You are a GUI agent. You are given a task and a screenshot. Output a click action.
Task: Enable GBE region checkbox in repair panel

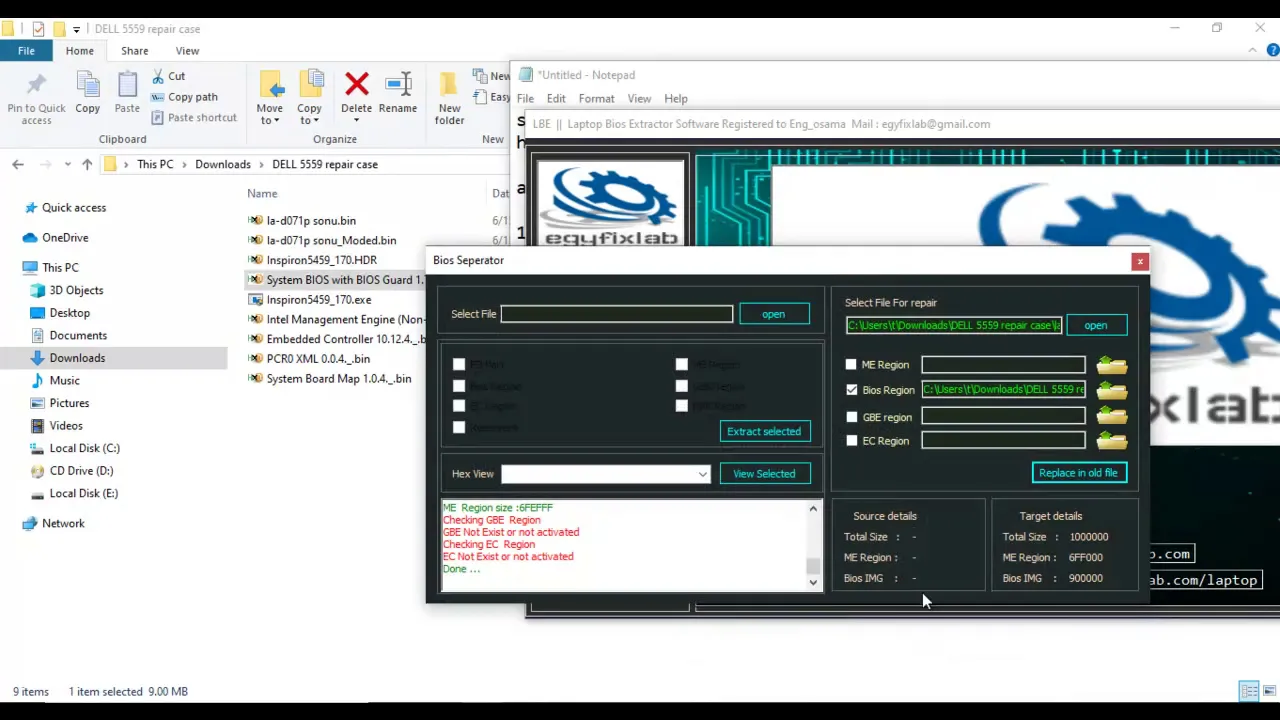pyautogui.click(x=851, y=417)
